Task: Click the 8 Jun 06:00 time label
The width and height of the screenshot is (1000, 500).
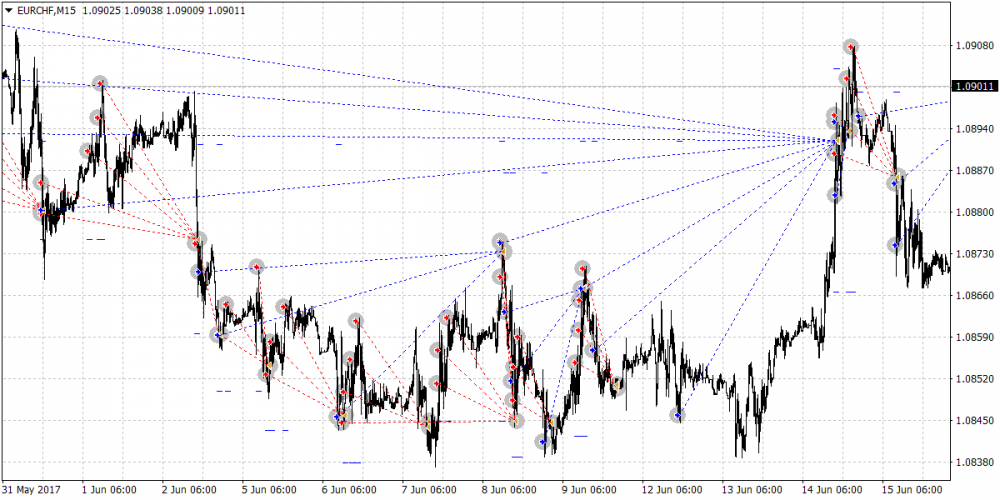Action: tap(509, 490)
